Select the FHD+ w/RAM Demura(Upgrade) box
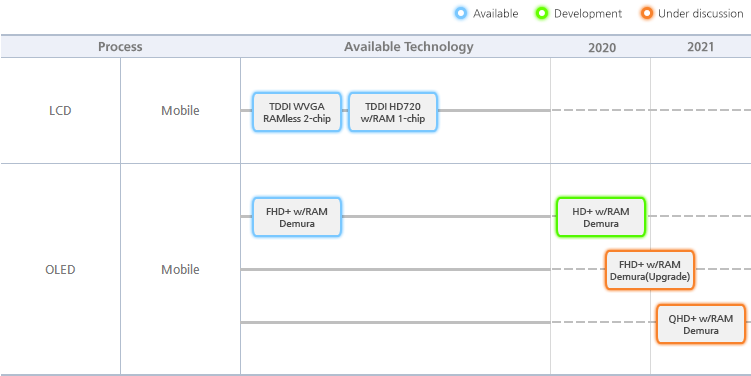This screenshot has height=376, width=751. pyautogui.click(x=650, y=270)
